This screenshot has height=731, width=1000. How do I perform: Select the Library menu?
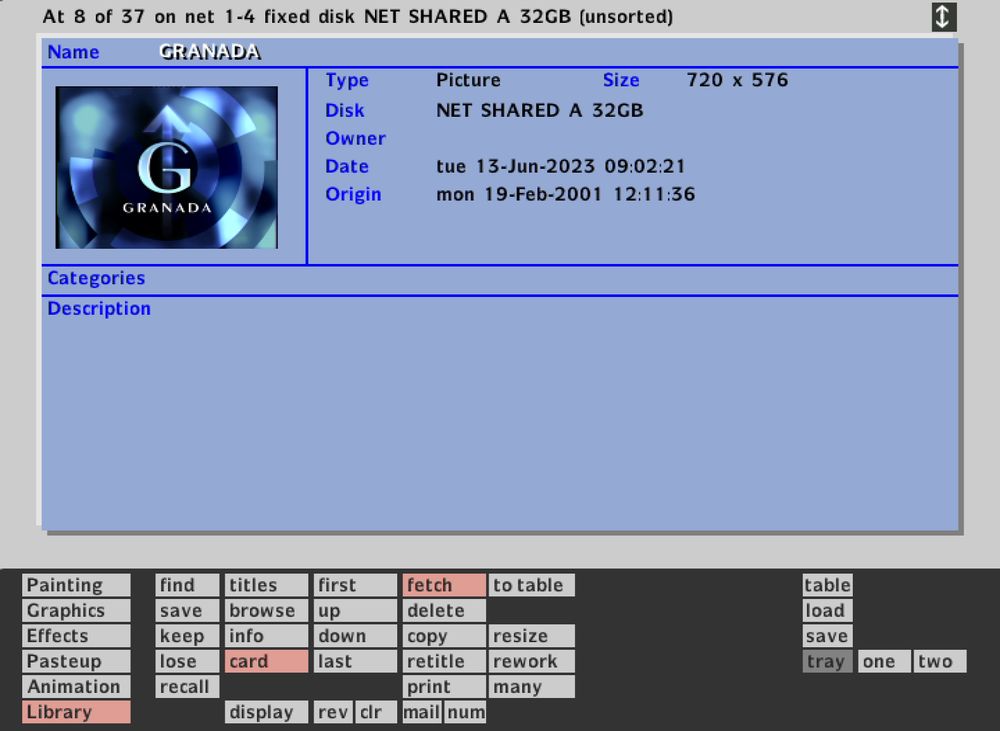(x=76, y=712)
